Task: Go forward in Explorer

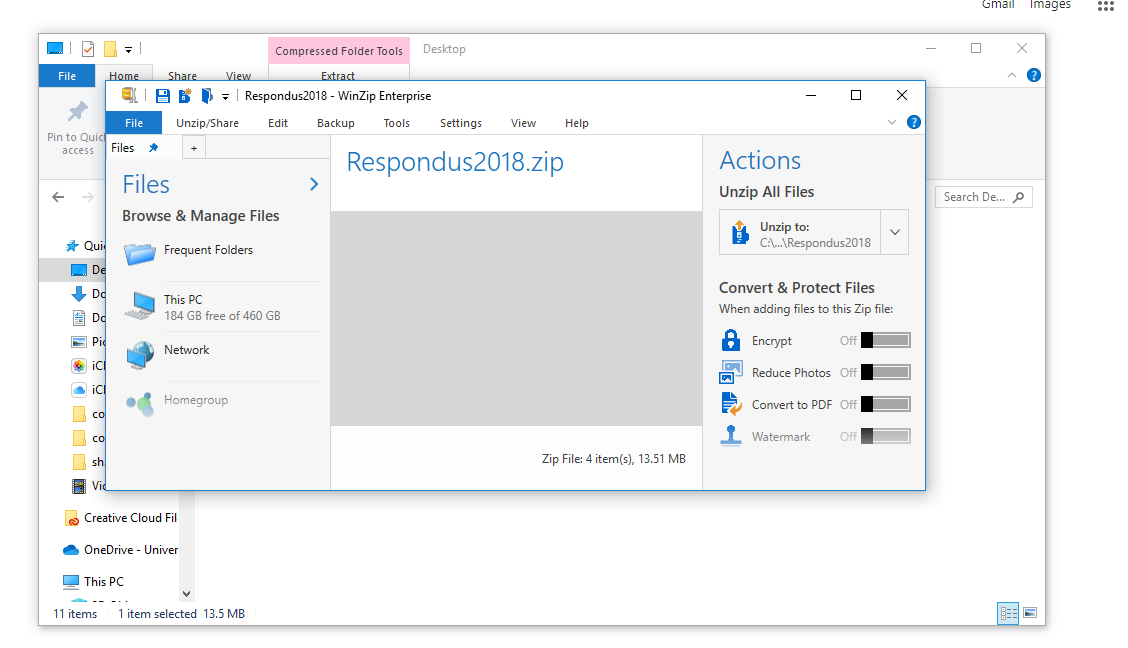Action: [x=88, y=197]
